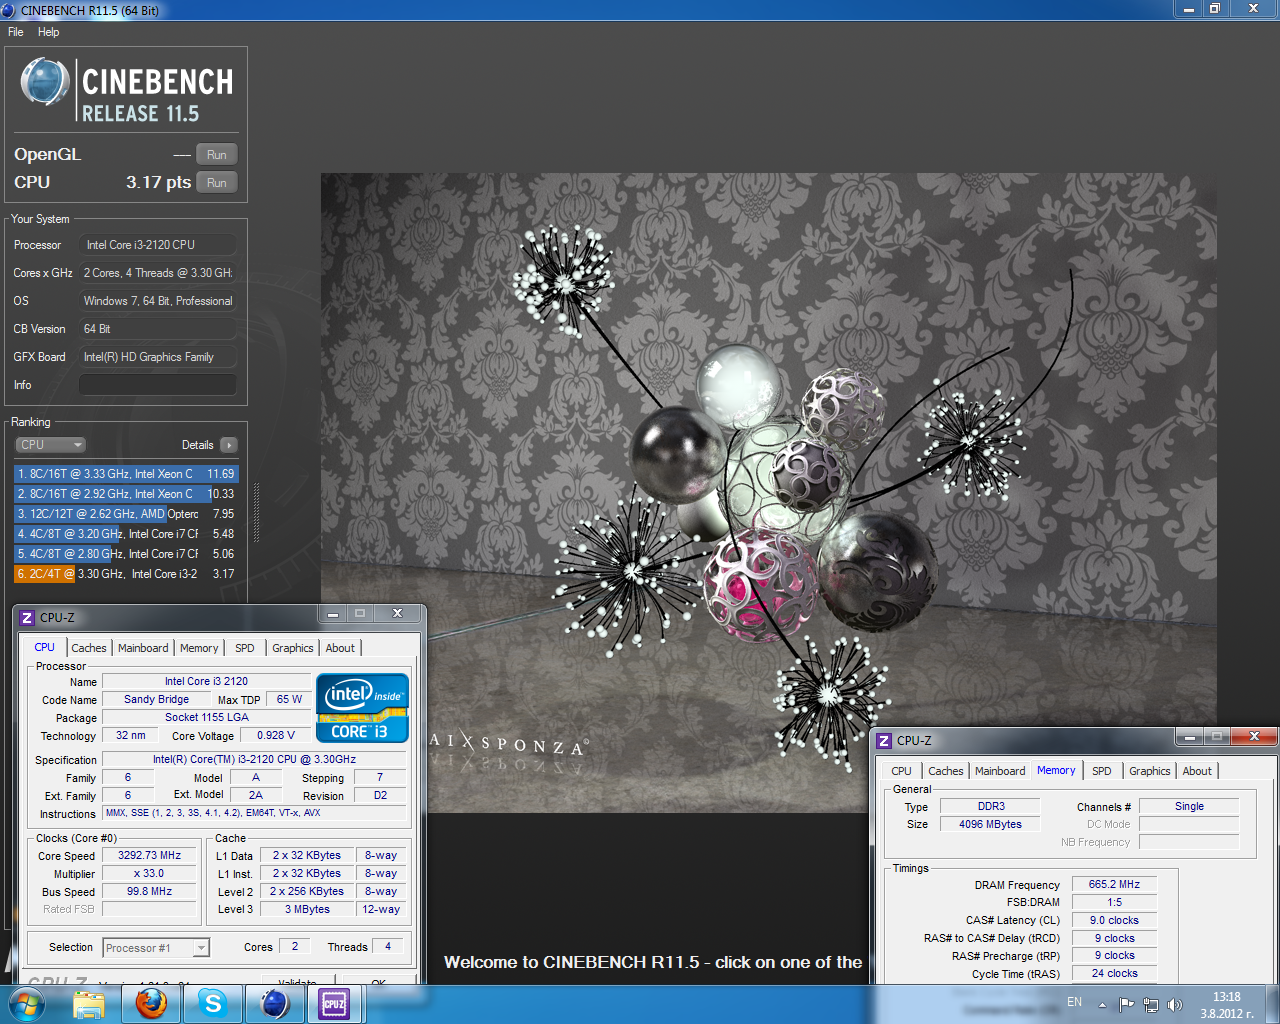Switch to Memory tab in left CPU-Z
The height and width of the screenshot is (1024, 1280).
coord(199,648)
